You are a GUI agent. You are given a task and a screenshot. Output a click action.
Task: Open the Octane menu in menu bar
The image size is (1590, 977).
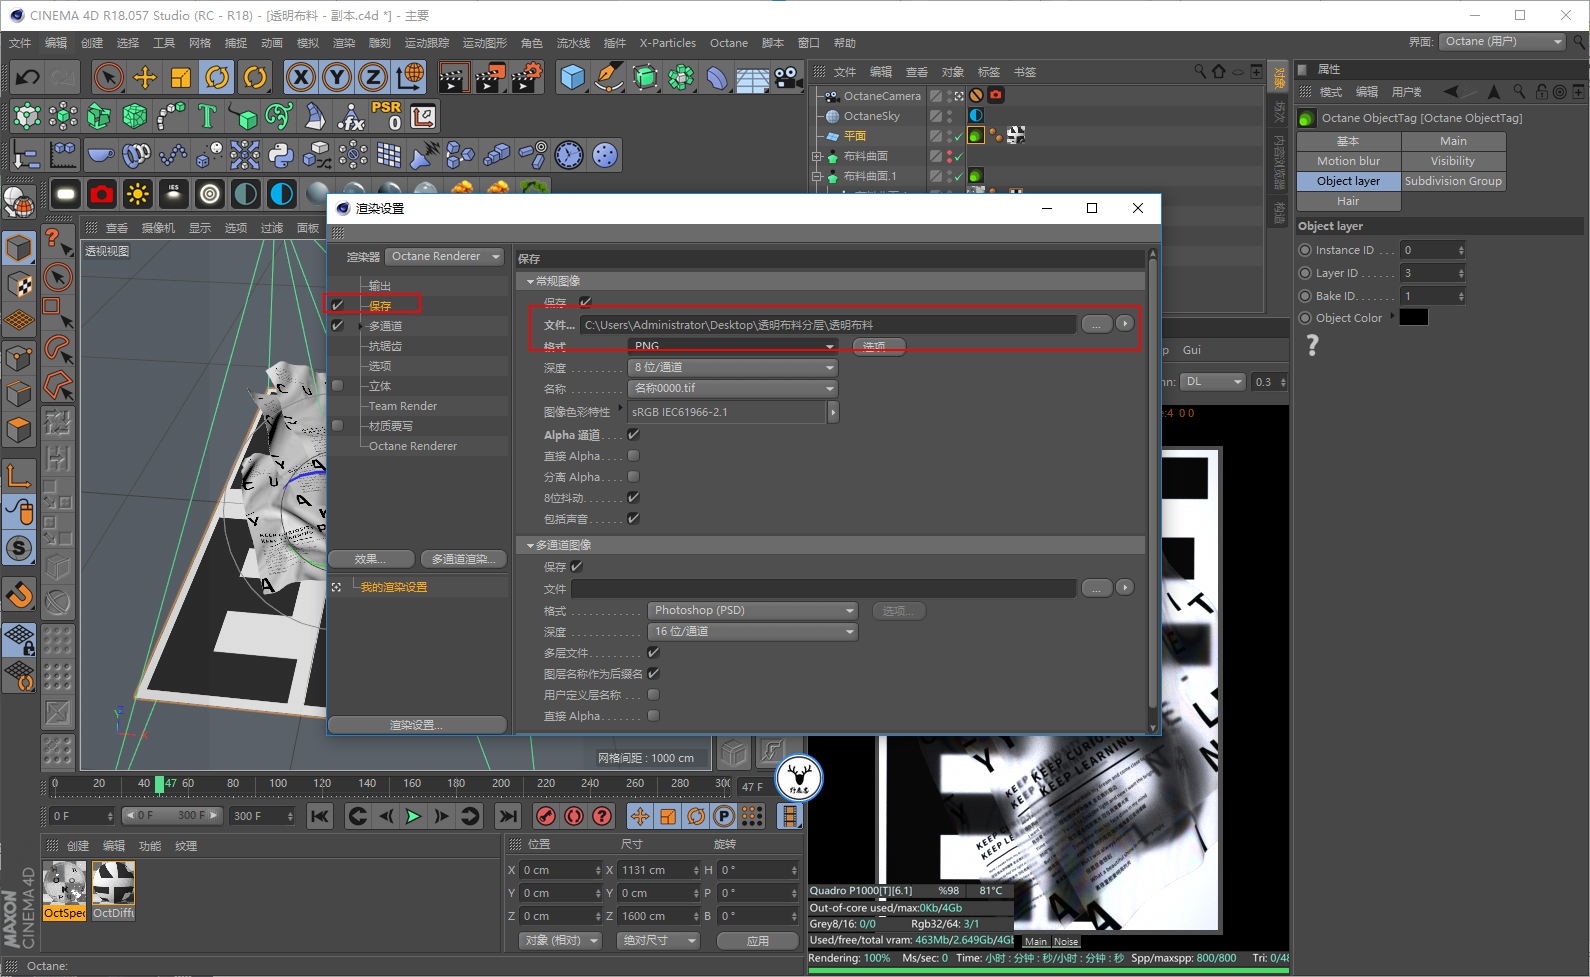pos(728,43)
